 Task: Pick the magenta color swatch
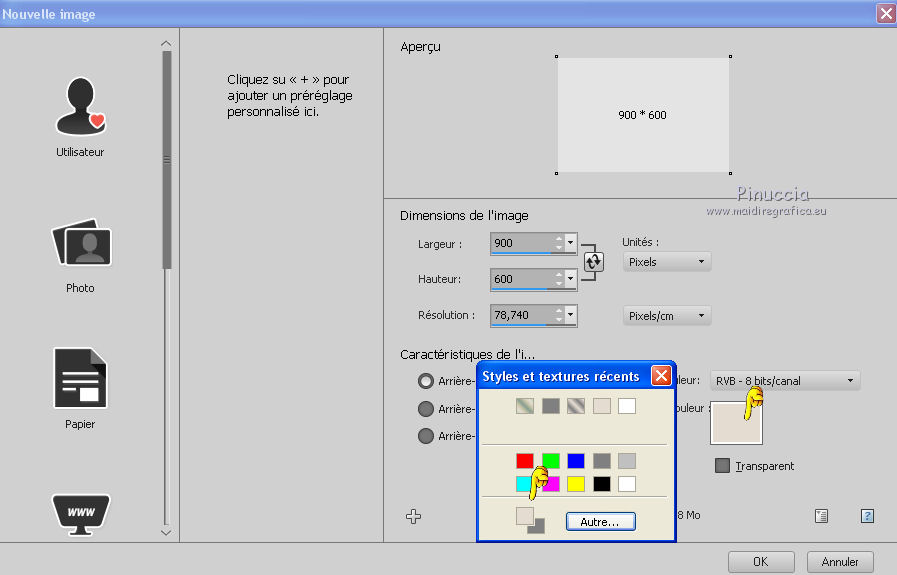pyautogui.click(x=552, y=484)
